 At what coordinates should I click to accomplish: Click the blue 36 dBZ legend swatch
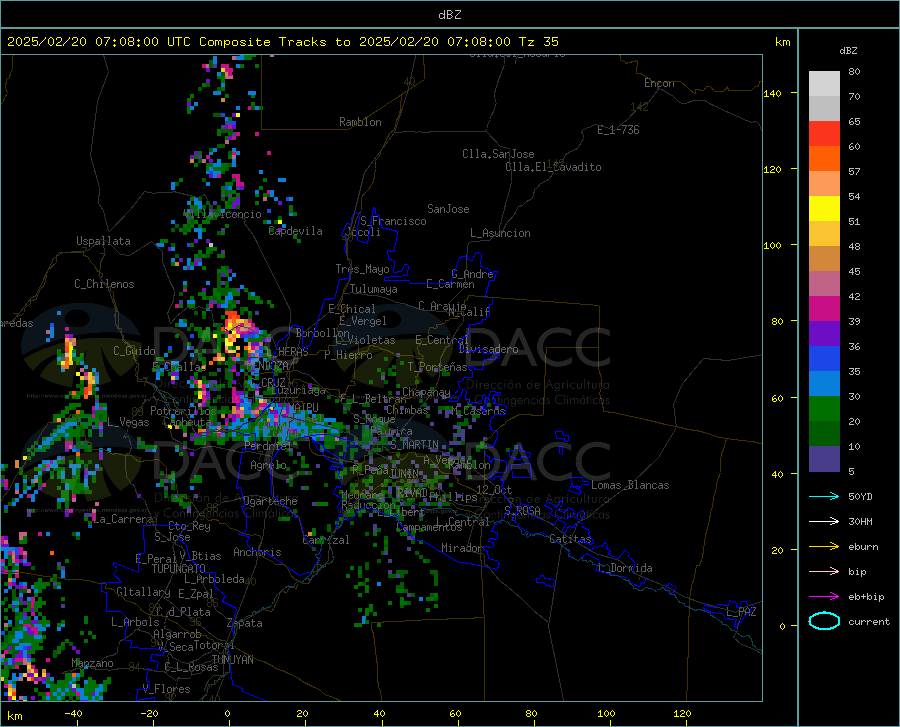(x=824, y=359)
